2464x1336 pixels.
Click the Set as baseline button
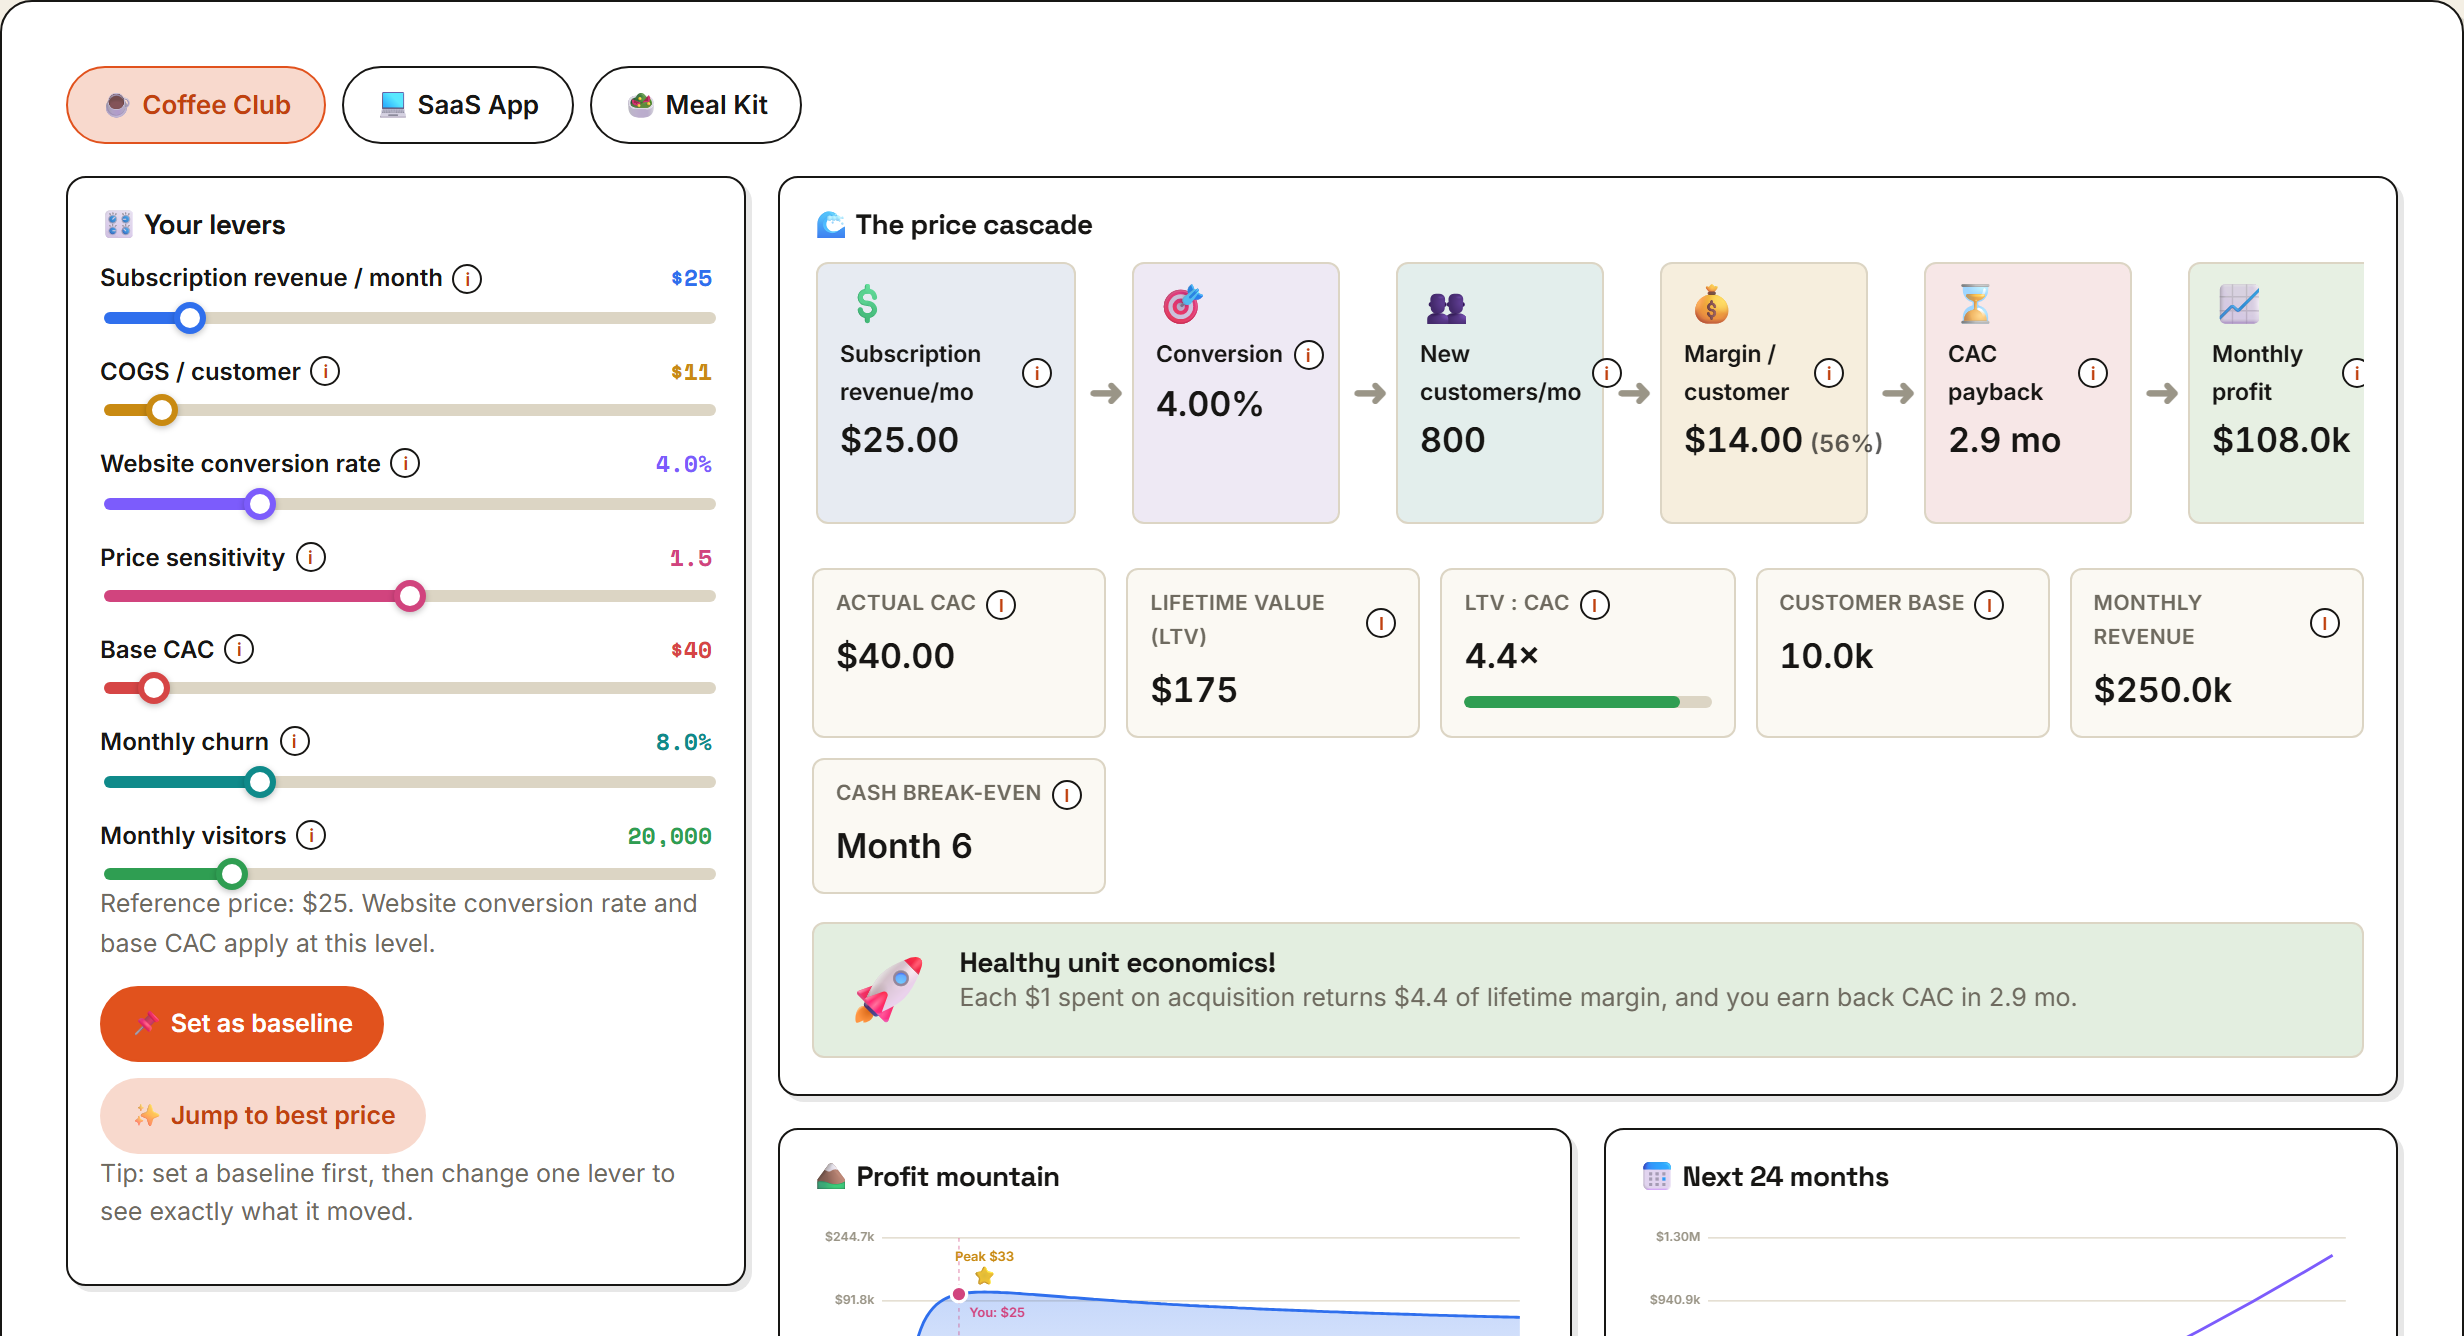click(x=242, y=1024)
